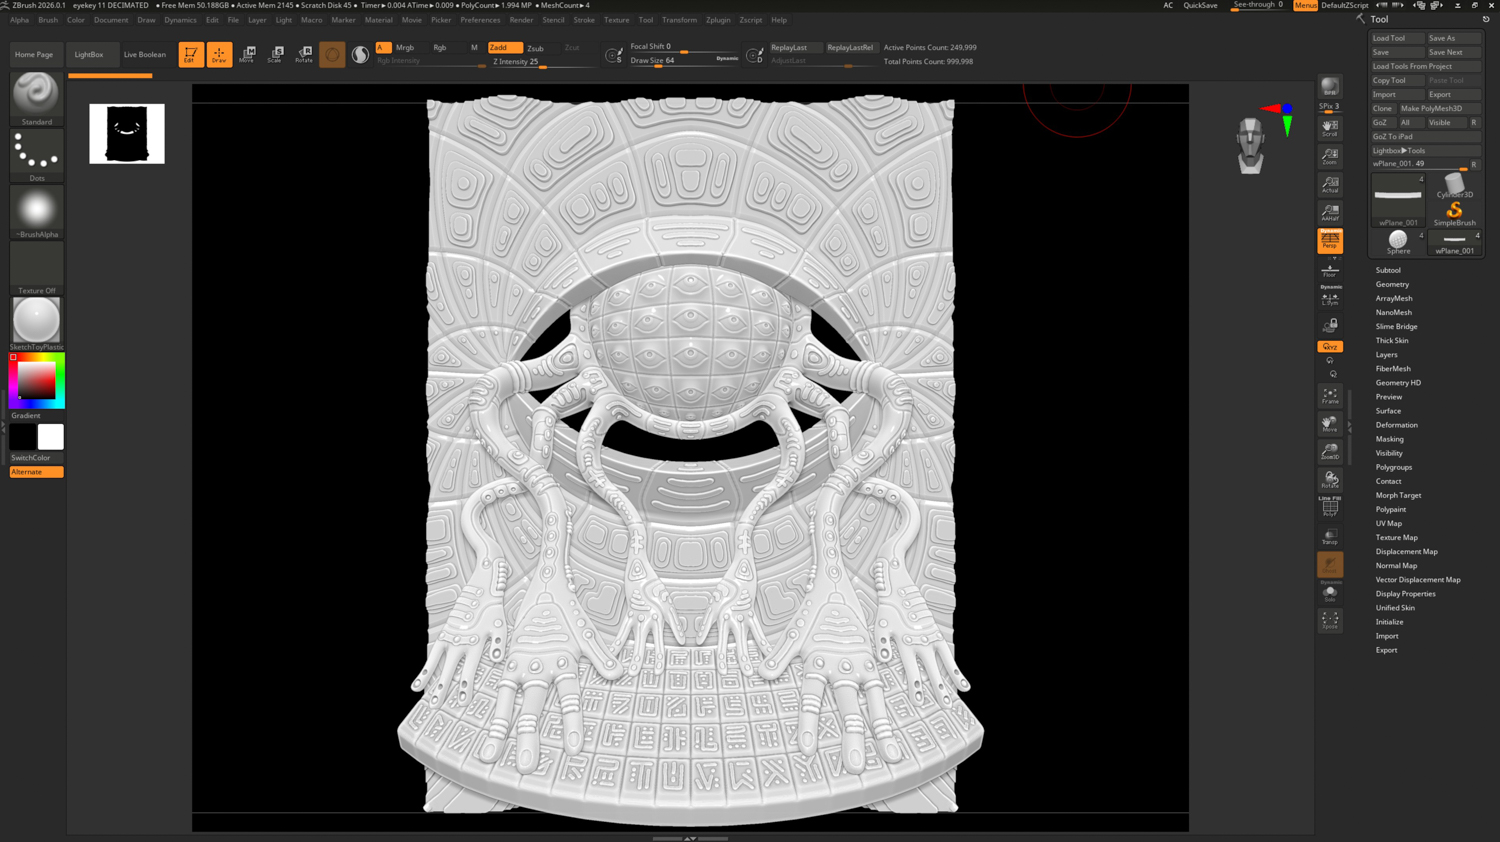Viewport: 1500px width, 842px height.
Task: Select the Scale transform tool
Action: click(x=275, y=54)
